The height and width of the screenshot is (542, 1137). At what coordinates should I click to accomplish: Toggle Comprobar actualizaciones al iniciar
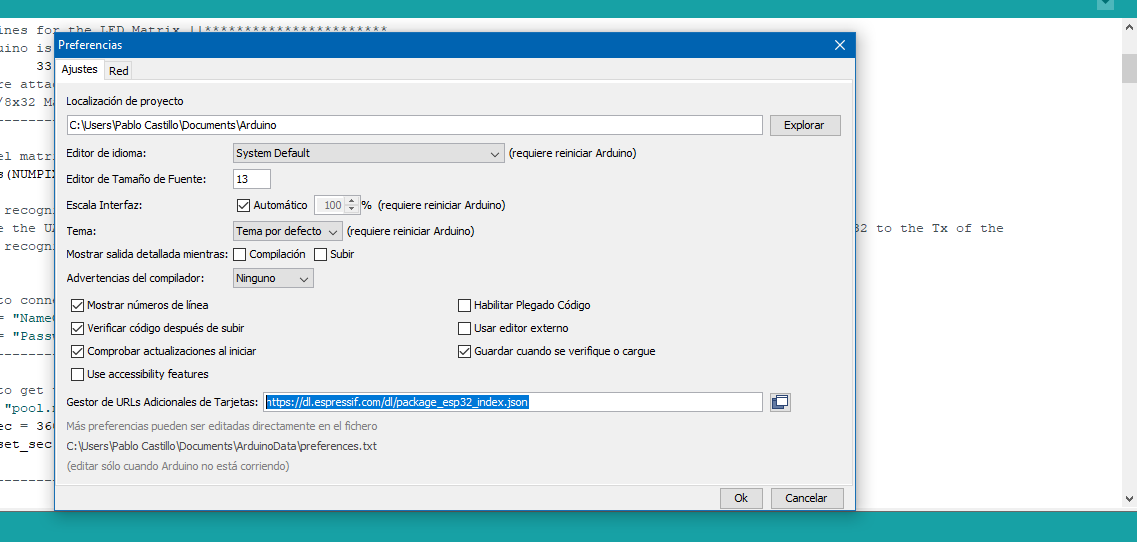78,351
